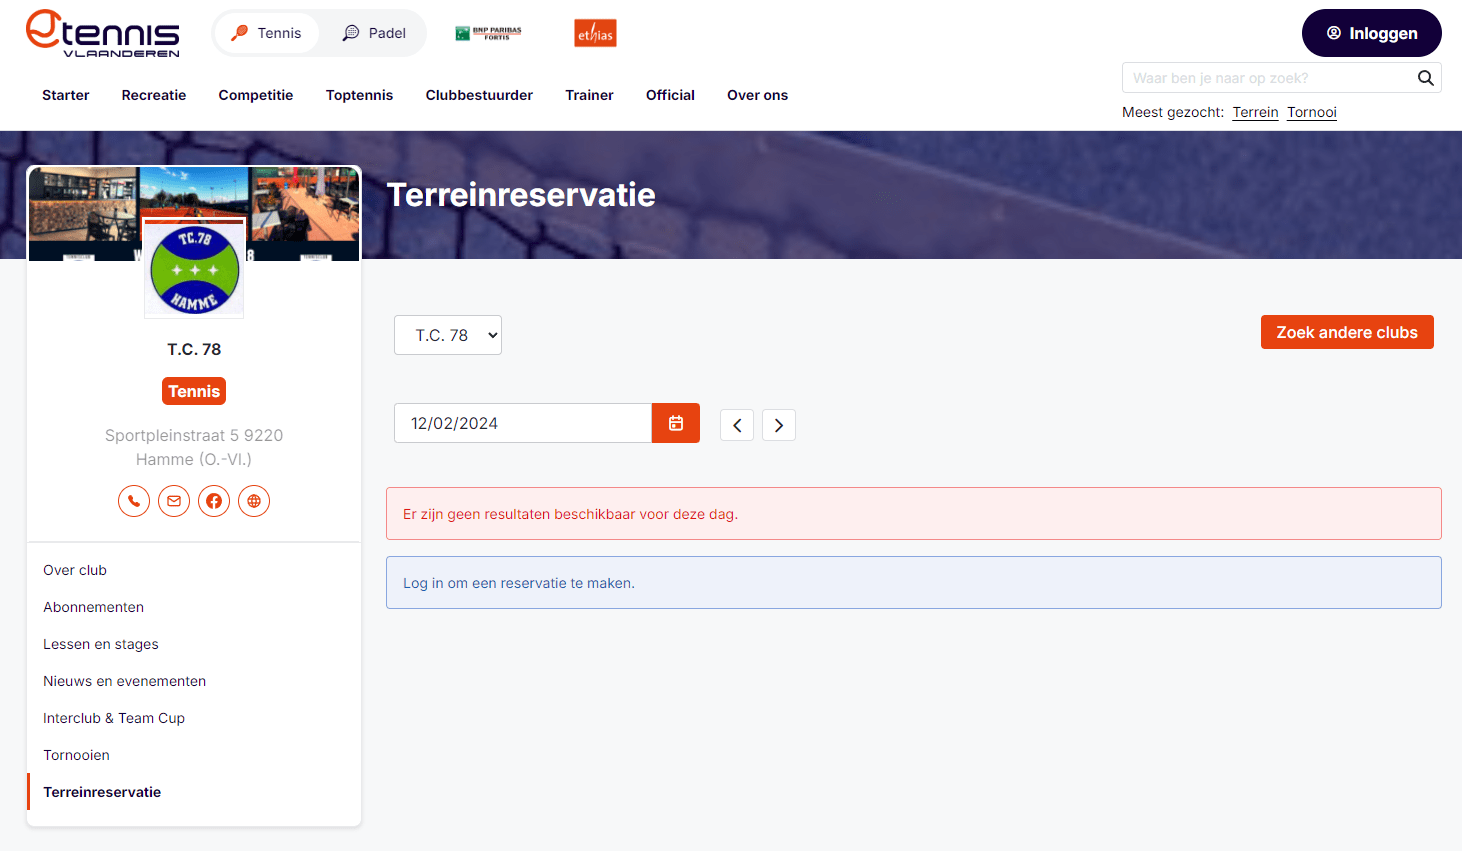Open the club website globe icon
1462x851 pixels.
click(254, 501)
